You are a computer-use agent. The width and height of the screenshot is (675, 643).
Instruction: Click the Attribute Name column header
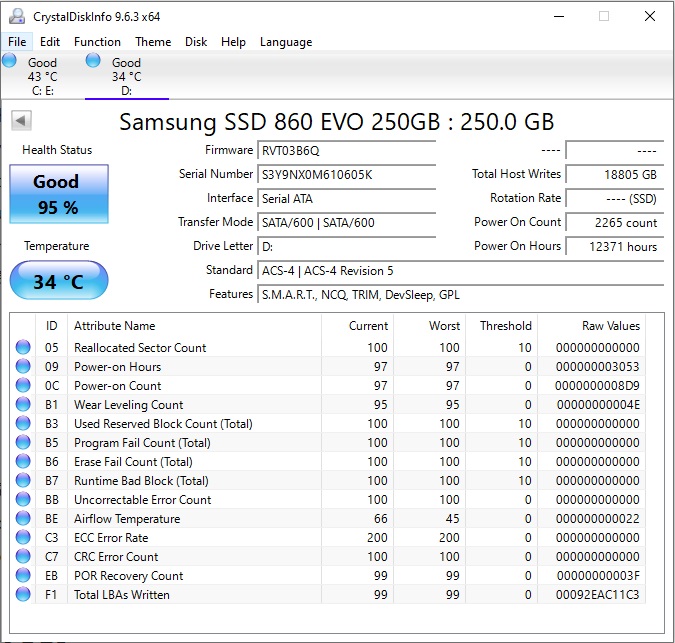click(194, 326)
